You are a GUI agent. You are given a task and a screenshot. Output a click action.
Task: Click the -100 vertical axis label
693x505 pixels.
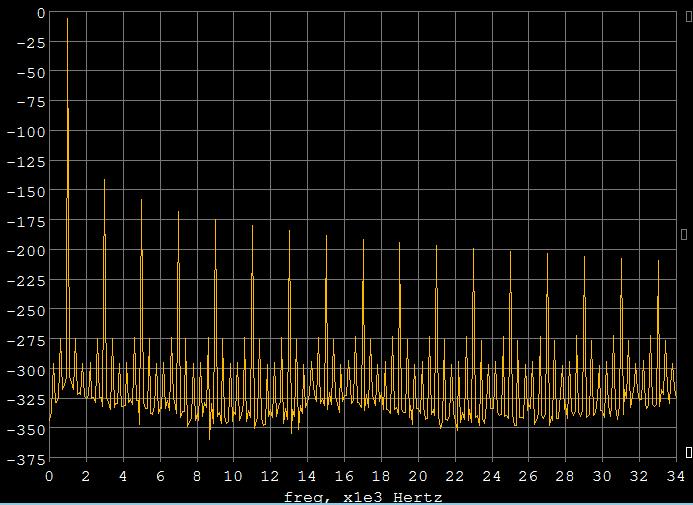[27, 132]
